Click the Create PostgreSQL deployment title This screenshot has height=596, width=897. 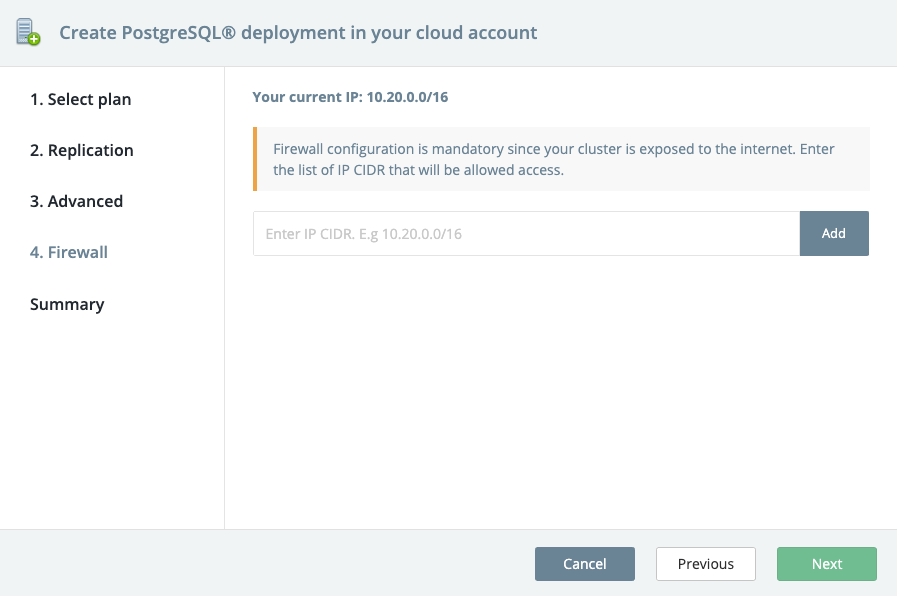pos(298,33)
